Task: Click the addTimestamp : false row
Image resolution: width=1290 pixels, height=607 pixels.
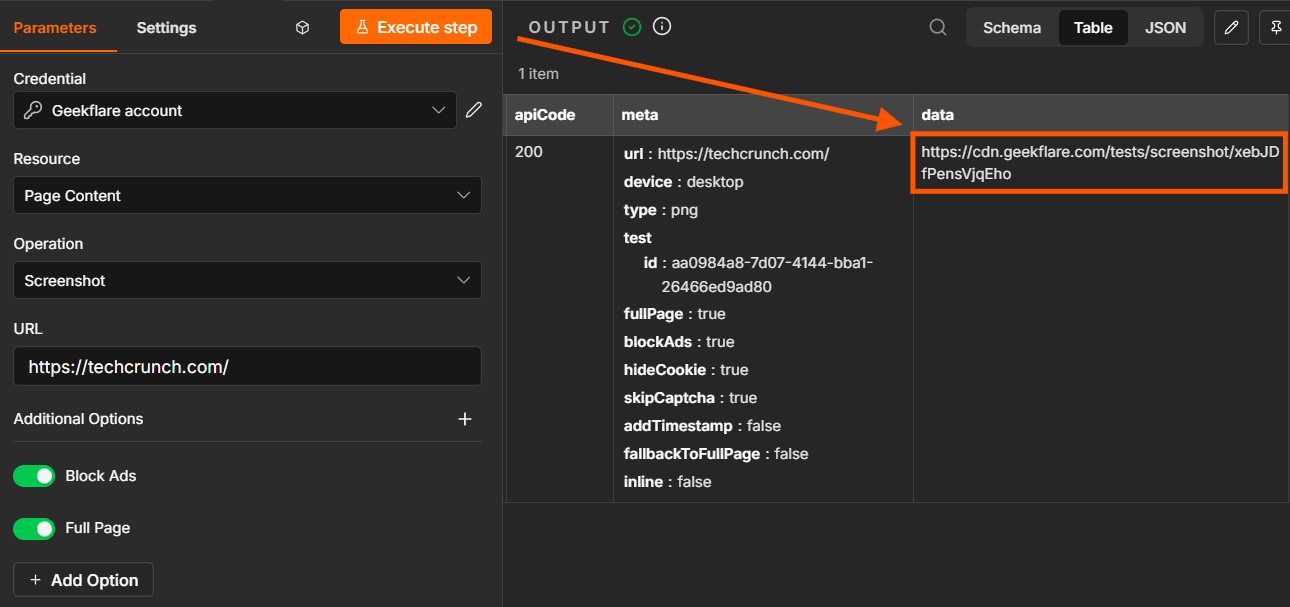Action: click(702, 426)
